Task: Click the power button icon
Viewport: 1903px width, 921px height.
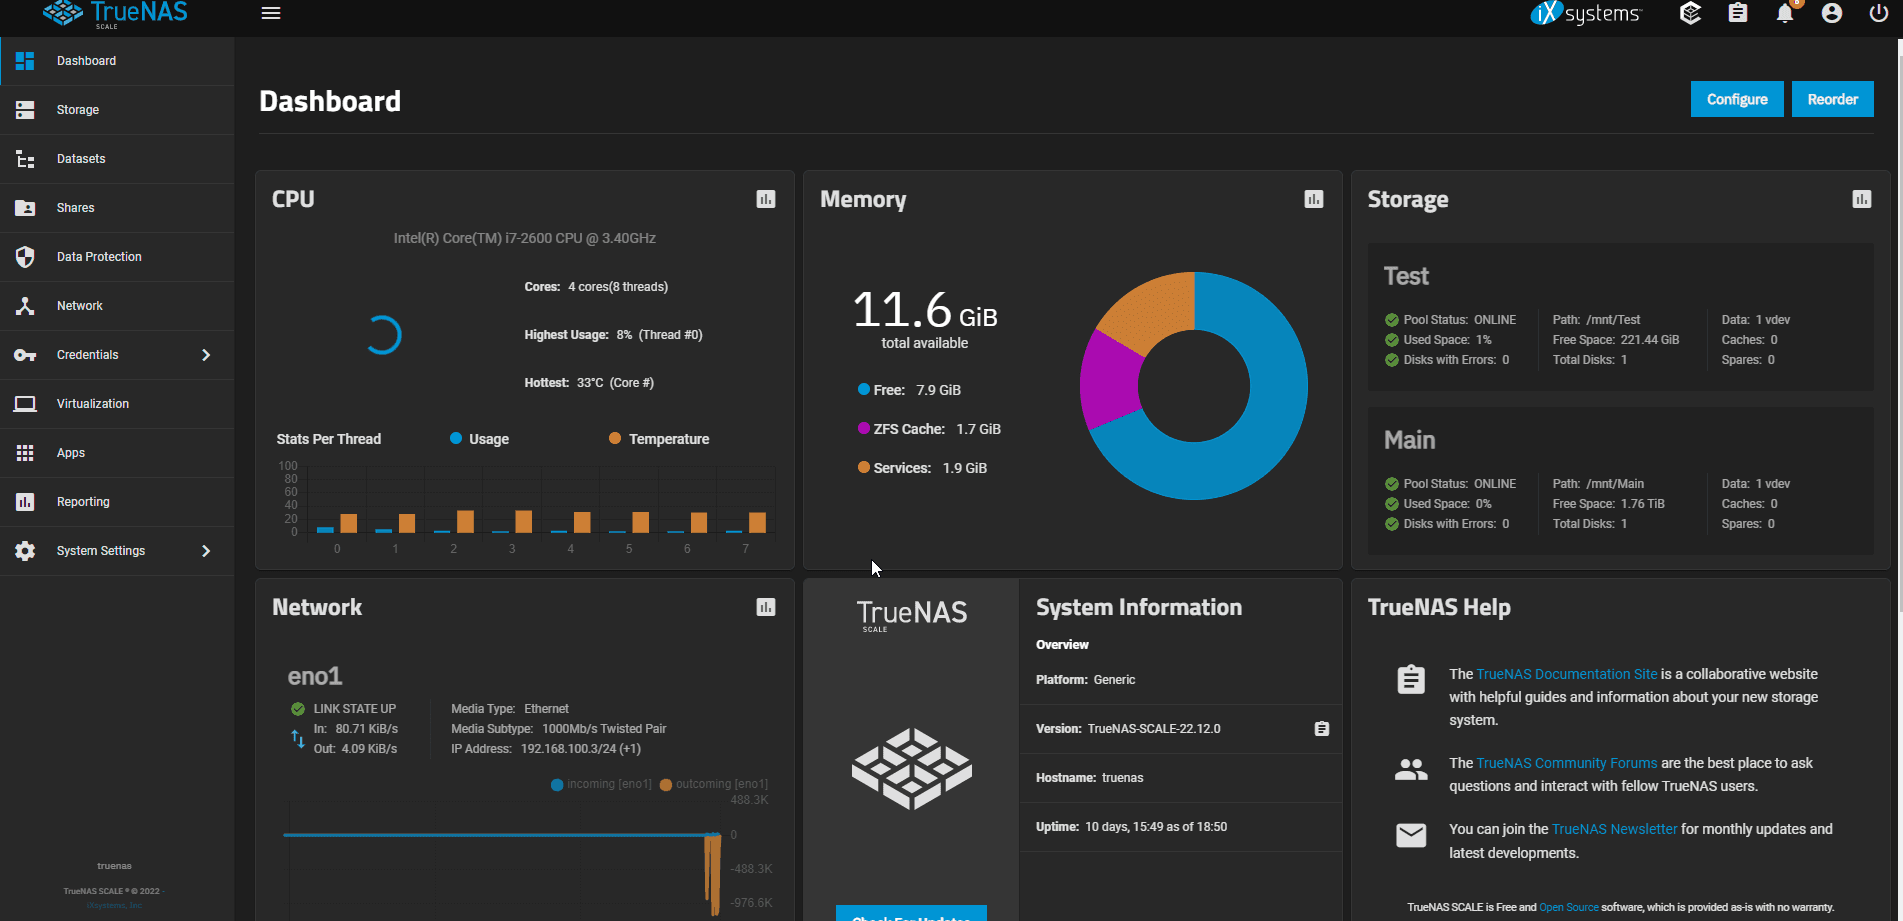Action: (x=1879, y=13)
